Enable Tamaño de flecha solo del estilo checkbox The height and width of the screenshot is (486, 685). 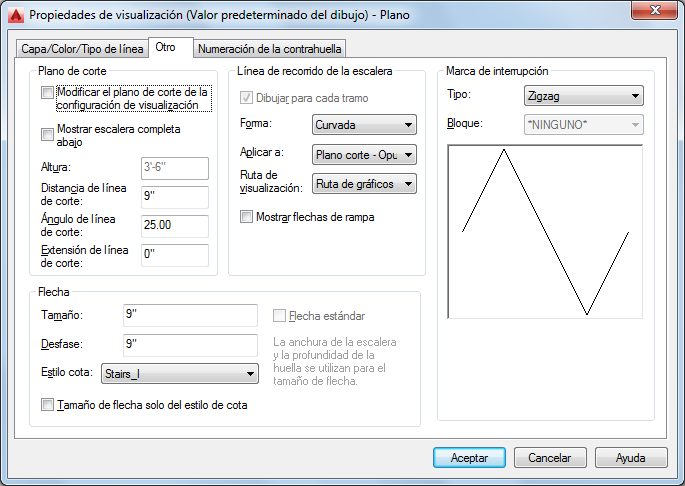pos(47,405)
